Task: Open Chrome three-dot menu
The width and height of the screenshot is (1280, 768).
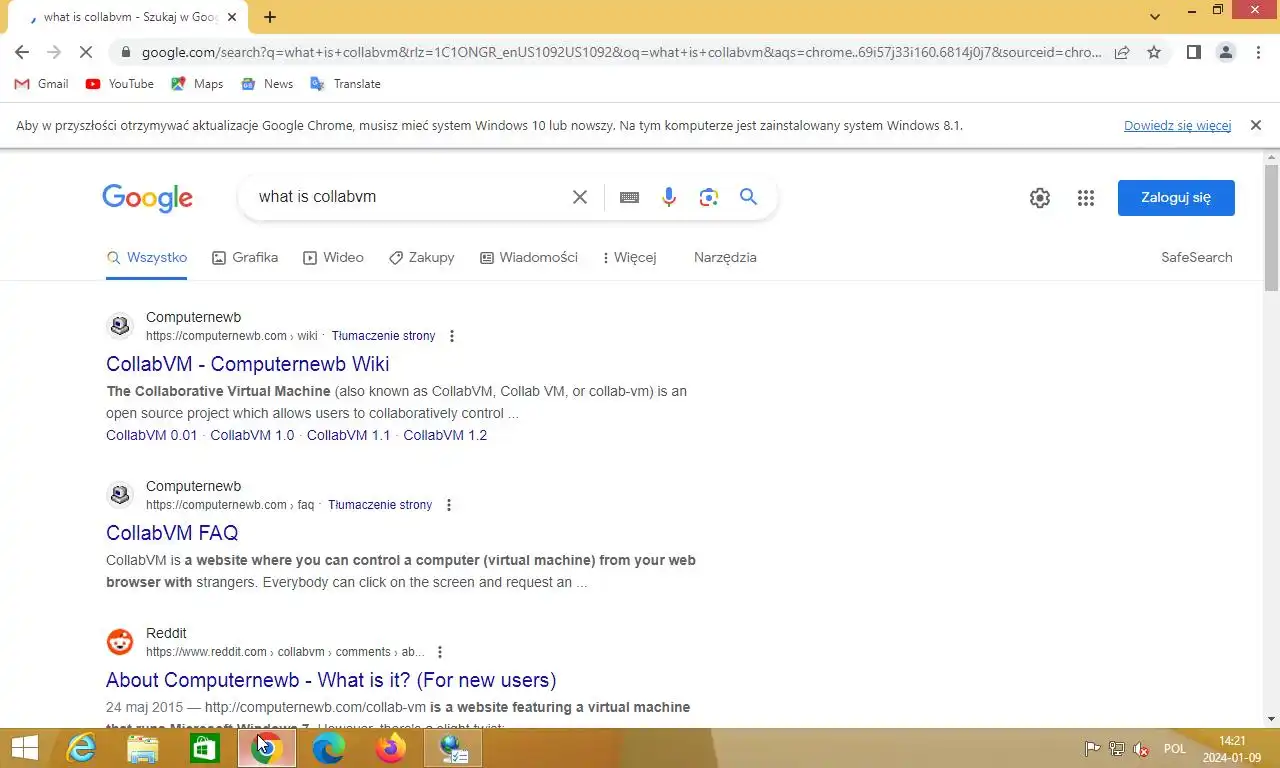Action: click(1258, 52)
